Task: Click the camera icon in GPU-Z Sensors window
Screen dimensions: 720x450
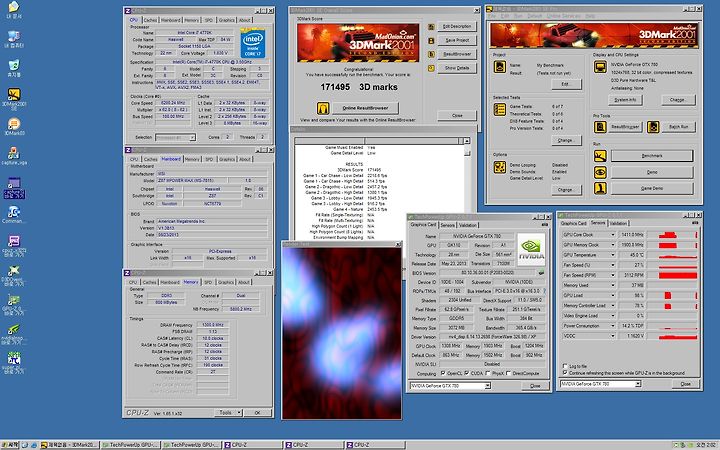Action: tap(695, 223)
